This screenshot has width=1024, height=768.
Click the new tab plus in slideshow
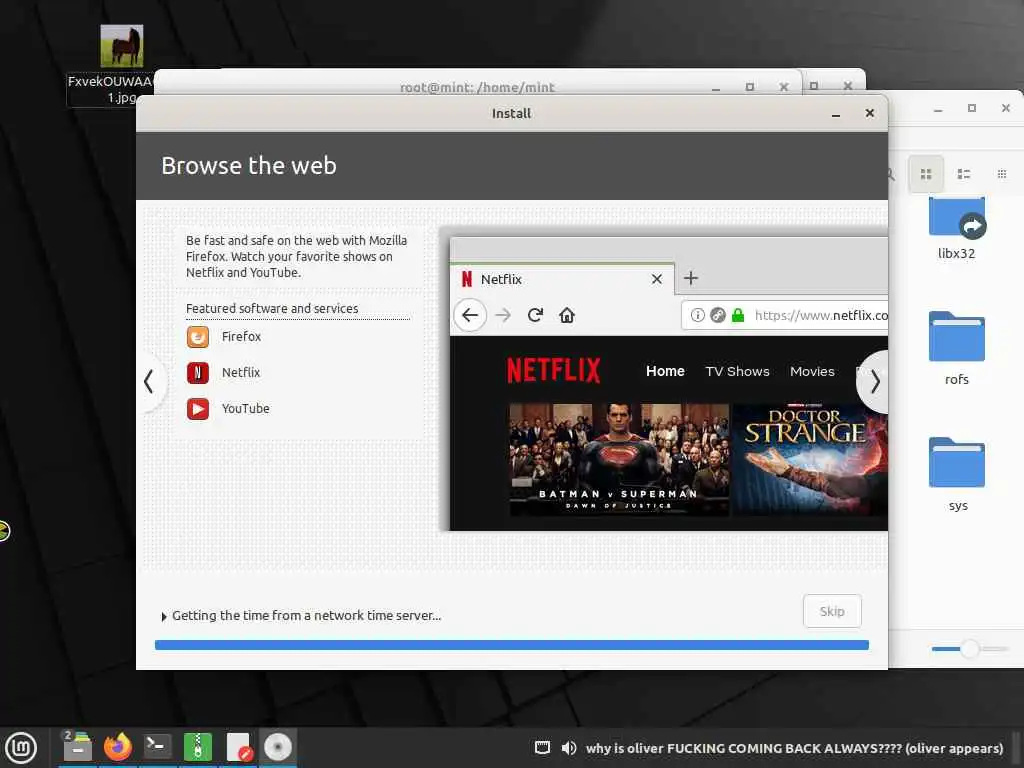coord(690,278)
